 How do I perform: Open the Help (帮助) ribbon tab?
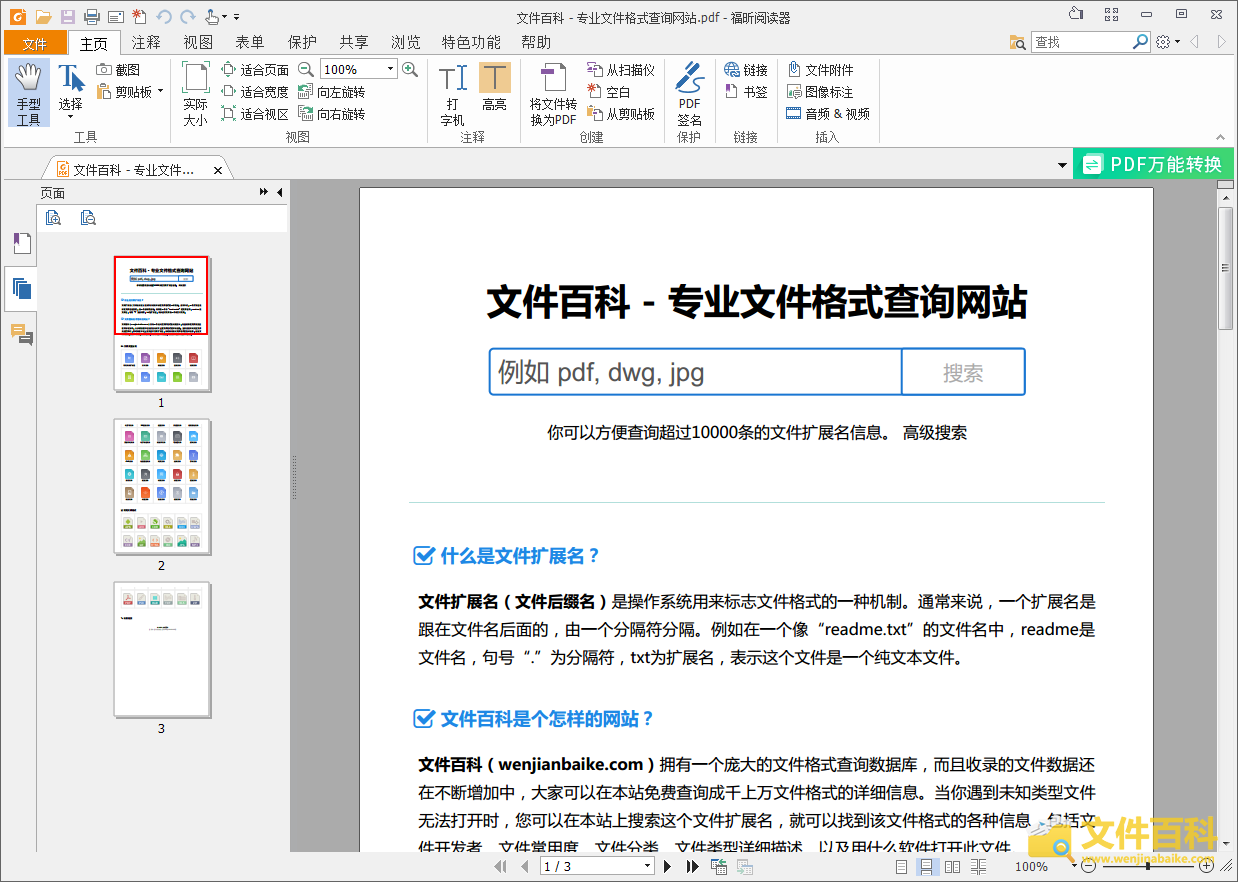point(536,42)
